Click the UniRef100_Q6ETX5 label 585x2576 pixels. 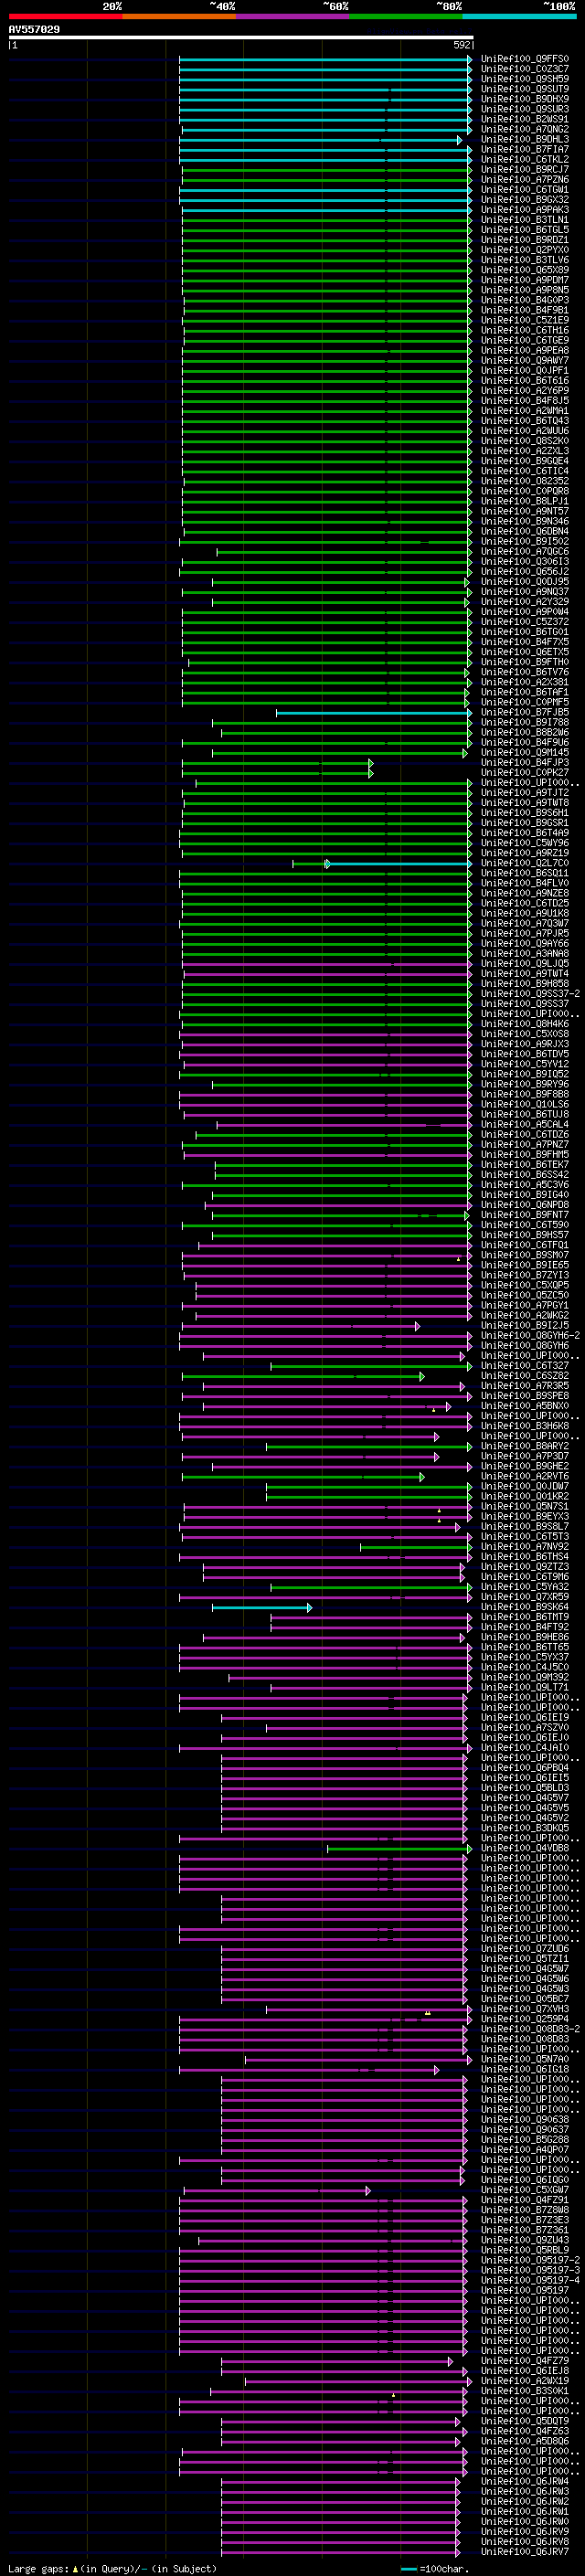coord(525,653)
